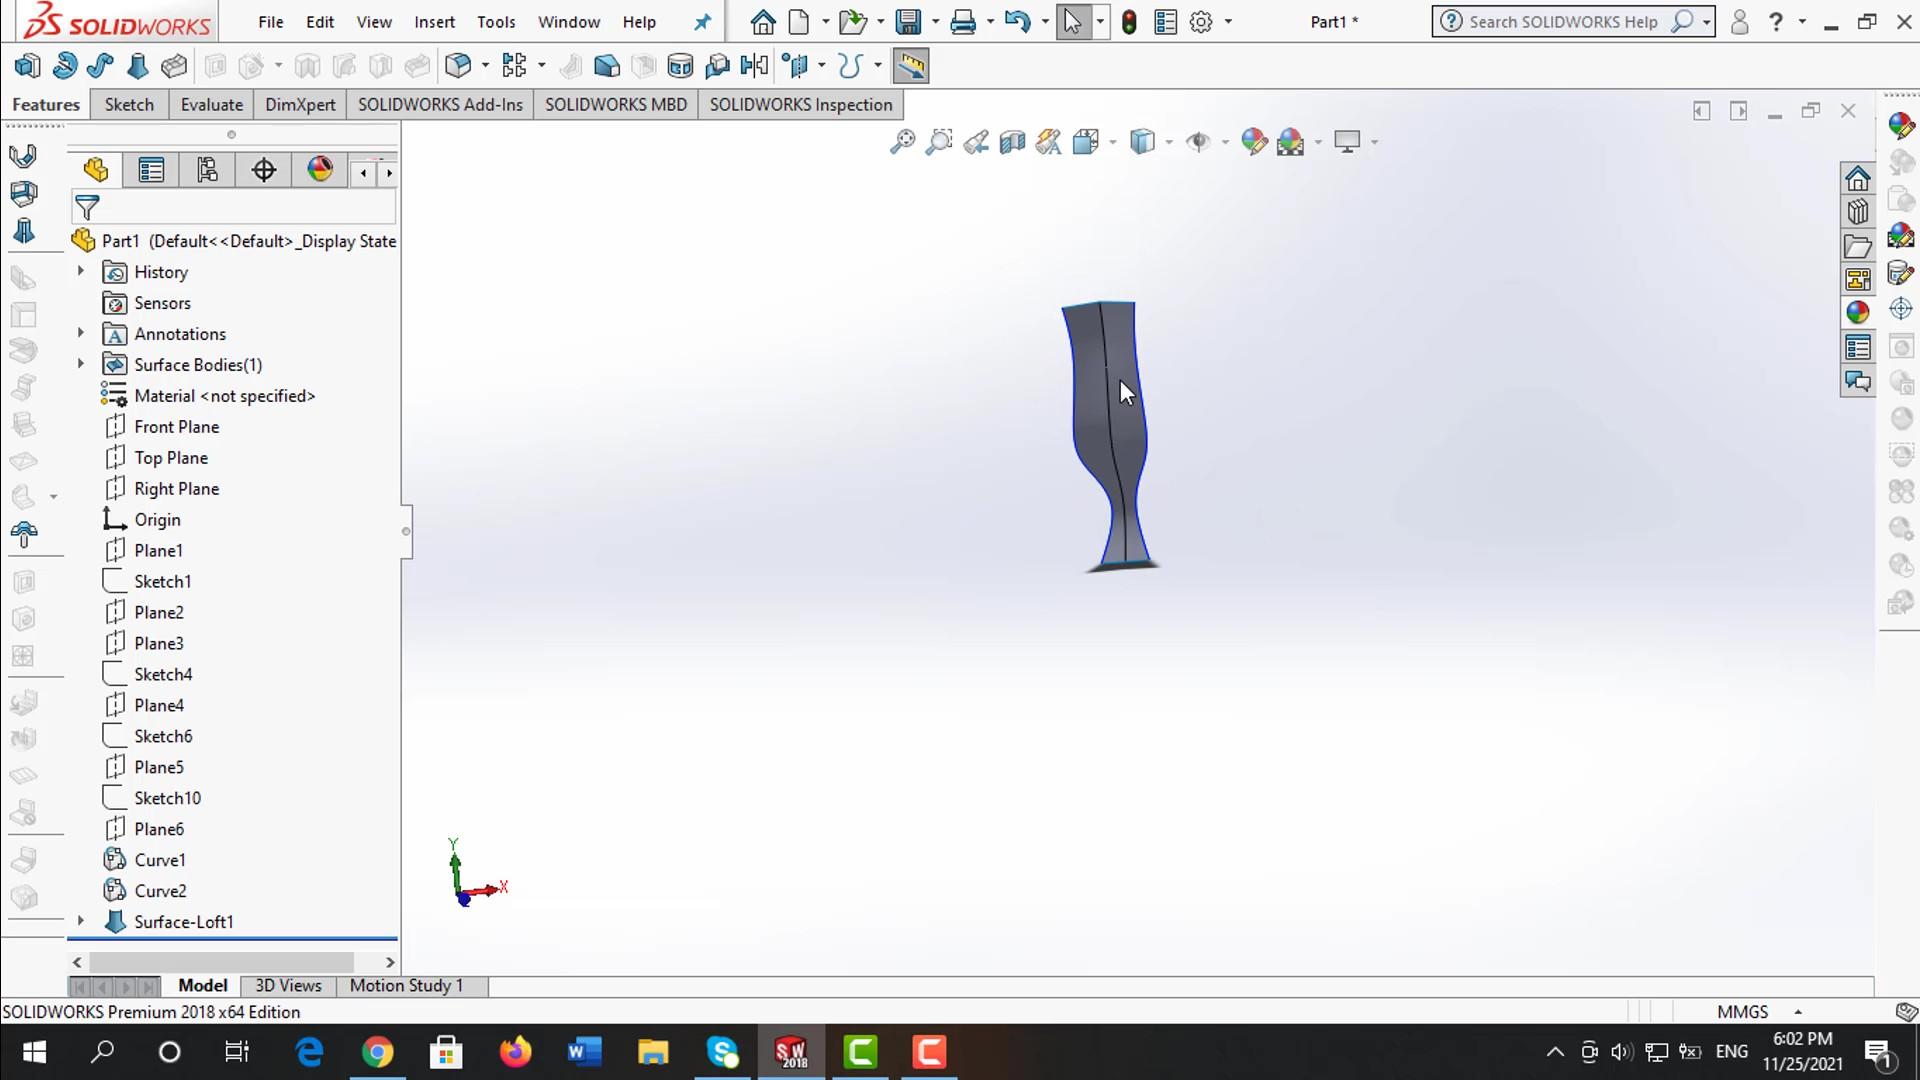Switch to the Sketch tab
The height and width of the screenshot is (1080, 1920).
129,105
